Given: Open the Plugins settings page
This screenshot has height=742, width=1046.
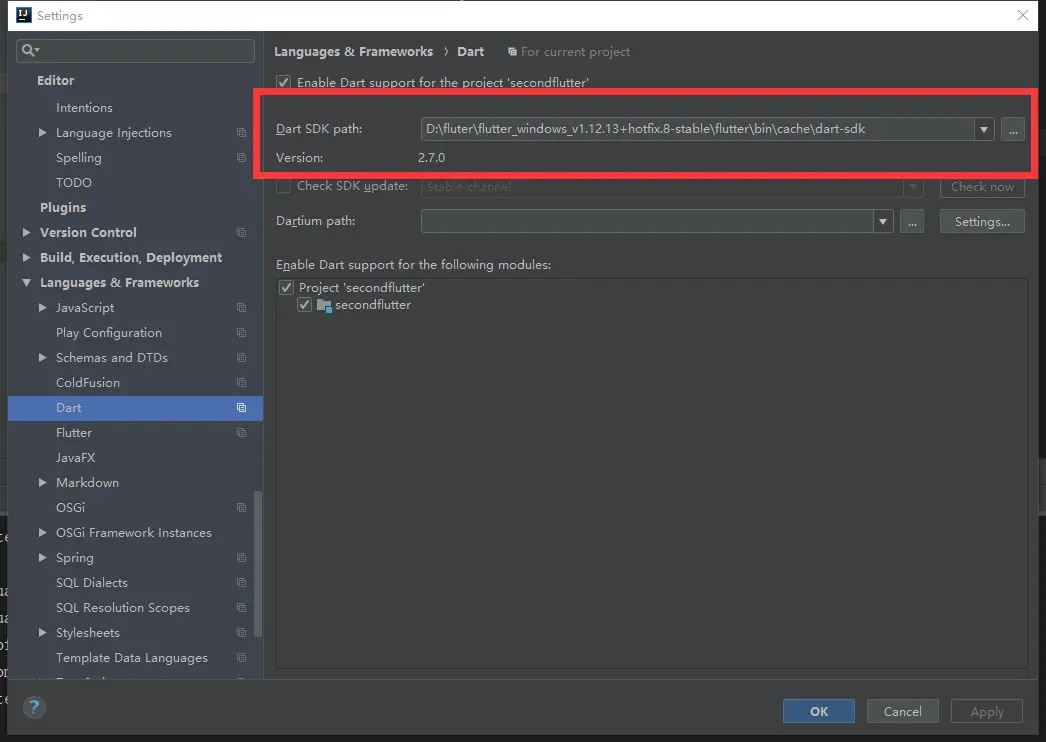Looking at the screenshot, I should (63, 208).
